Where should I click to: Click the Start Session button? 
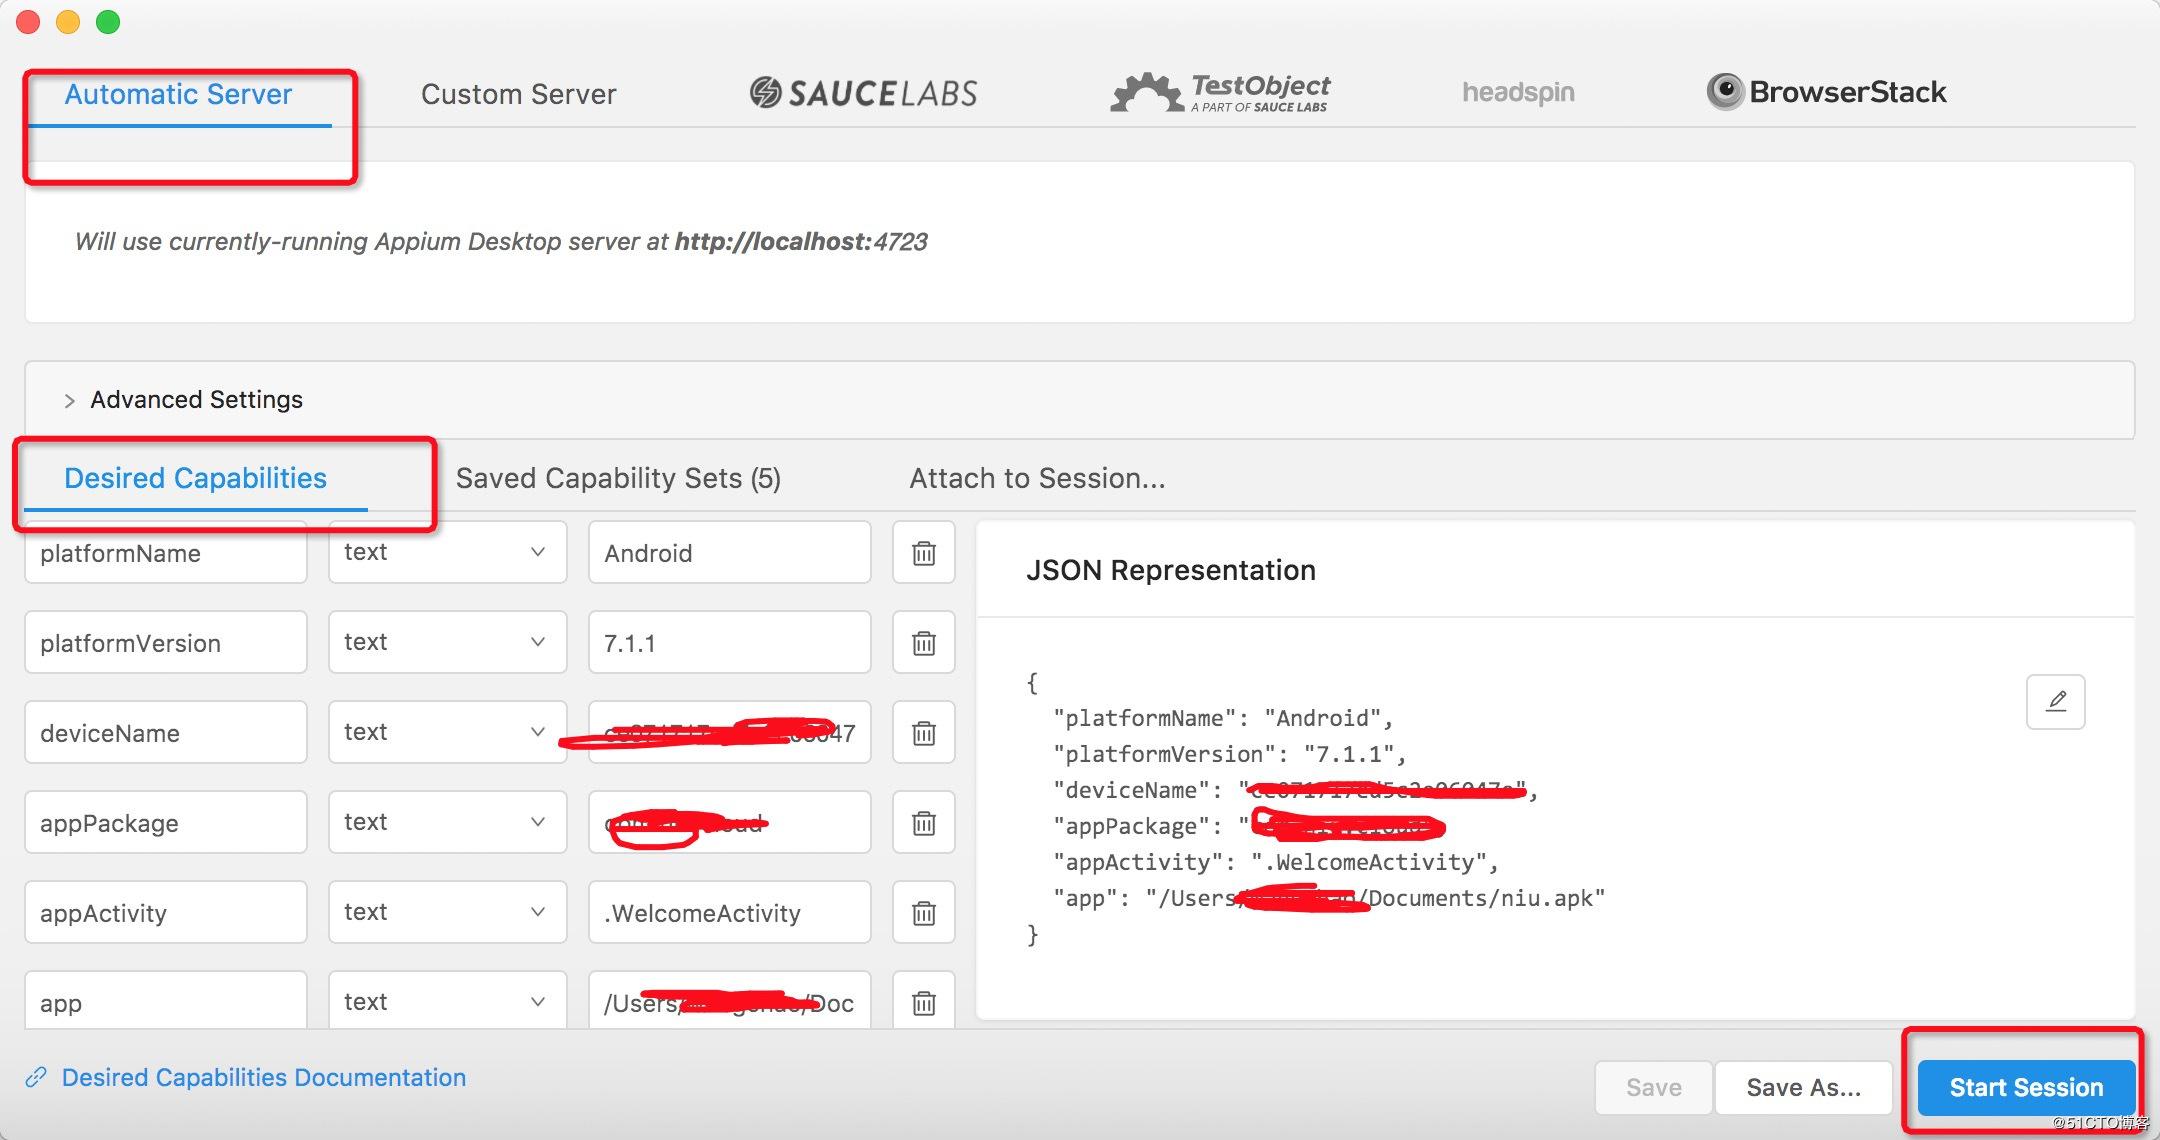pyautogui.click(x=2026, y=1087)
